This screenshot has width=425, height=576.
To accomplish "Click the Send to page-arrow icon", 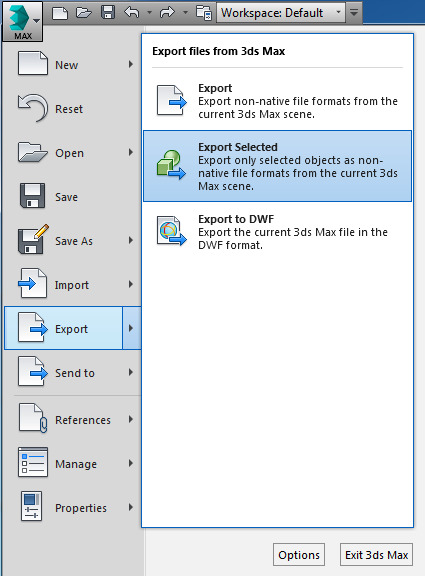I will pos(33,371).
